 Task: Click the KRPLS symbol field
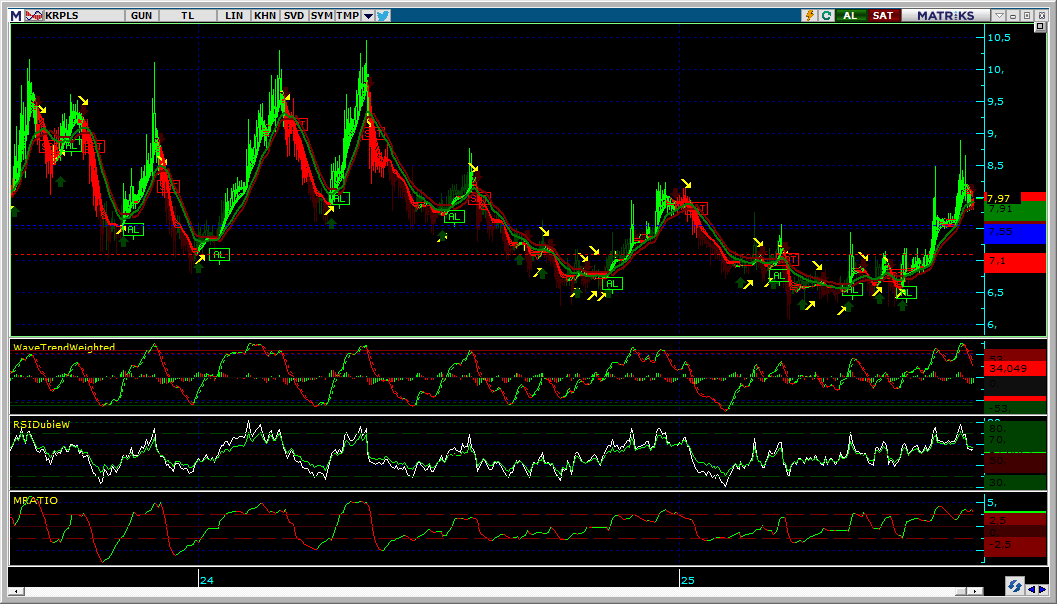tap(84, 15)
